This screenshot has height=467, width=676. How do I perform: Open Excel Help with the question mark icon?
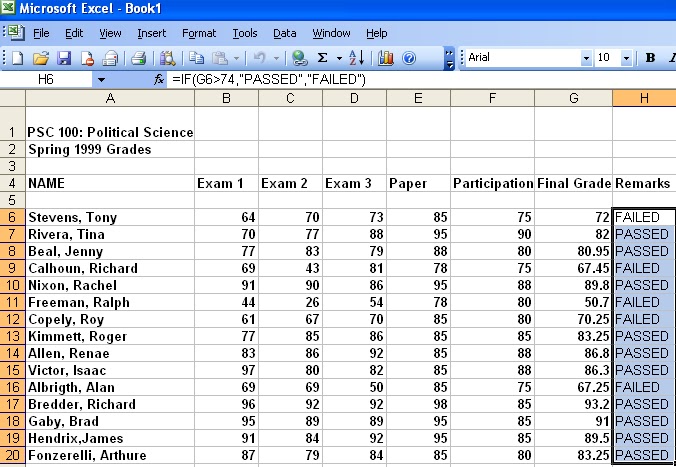pyautogui.click(x=409, y=58)
